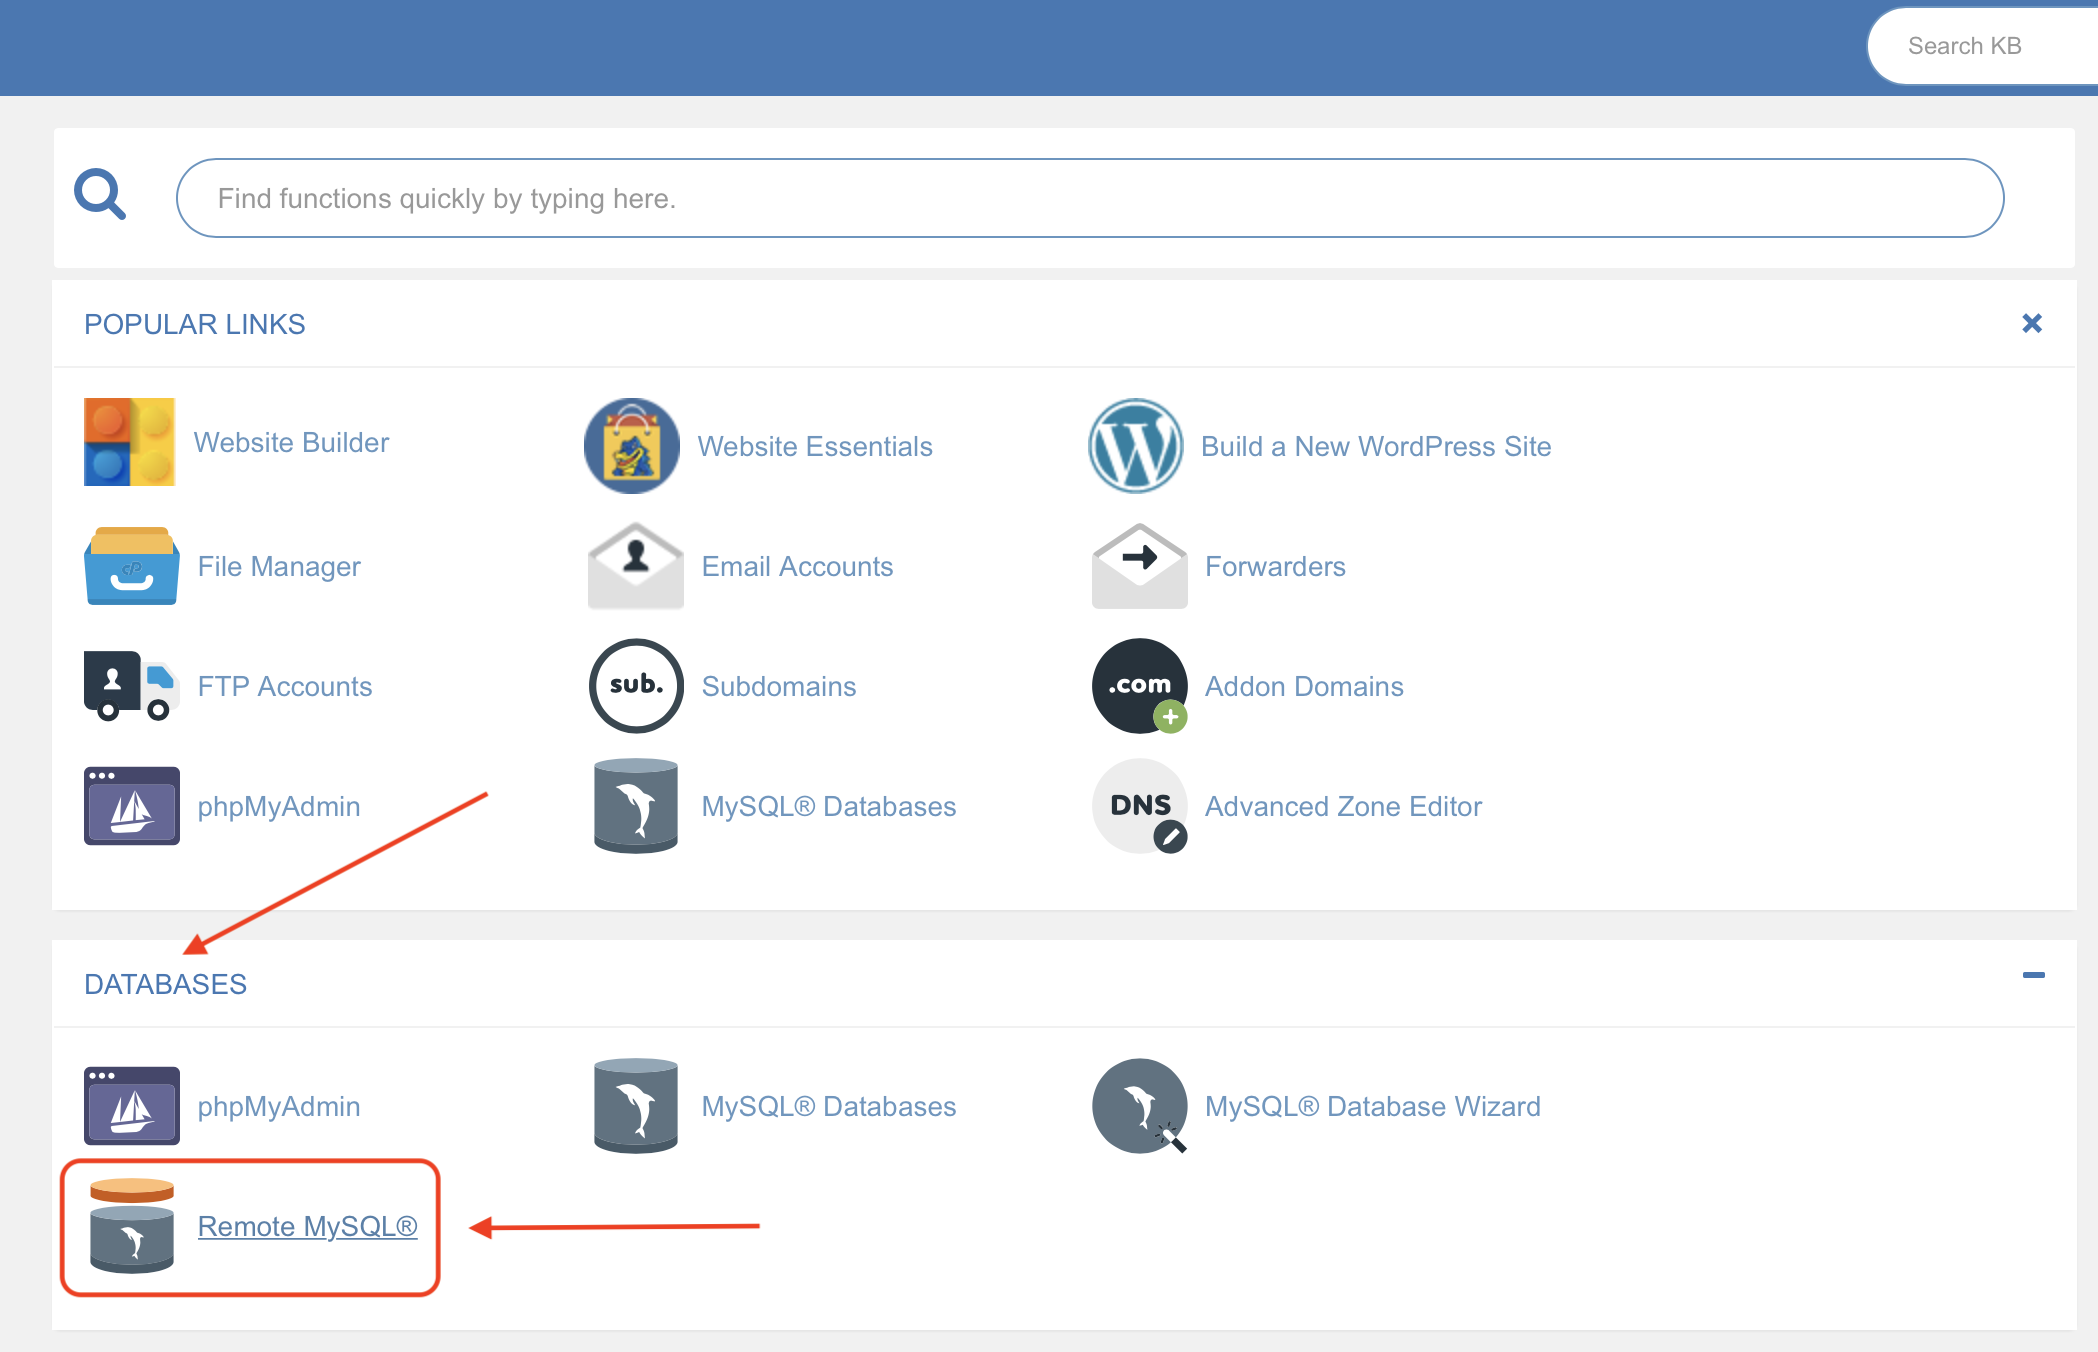Select the File Manager icon
The image size is (2098, 1352).
click(x=131, y=566)
